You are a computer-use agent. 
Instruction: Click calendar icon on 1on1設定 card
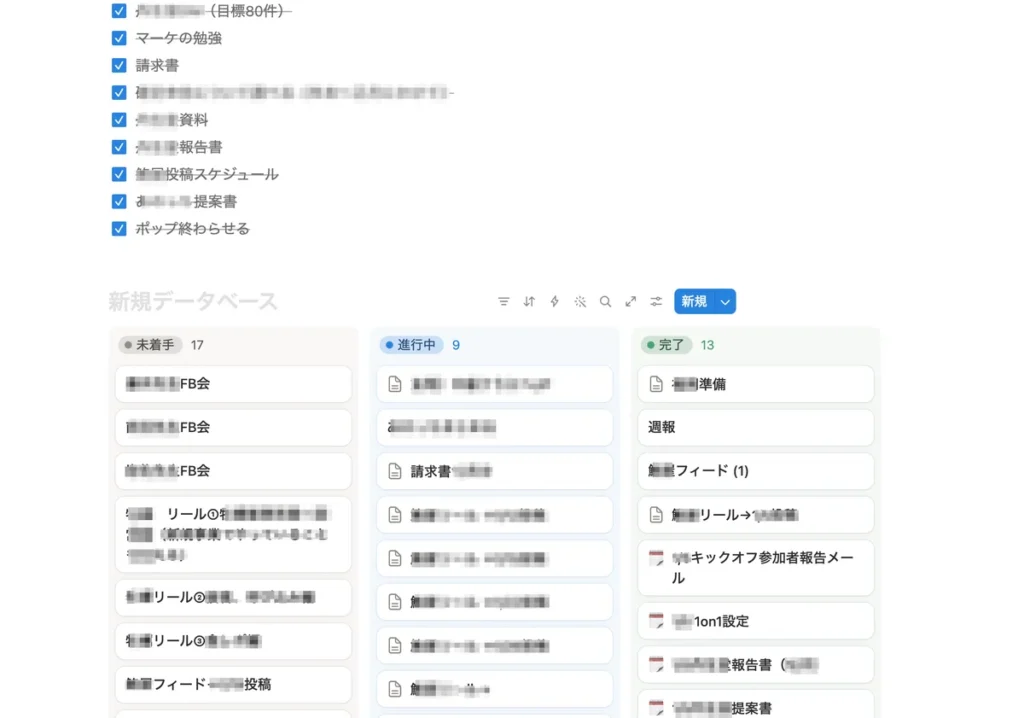pos(656,621)
